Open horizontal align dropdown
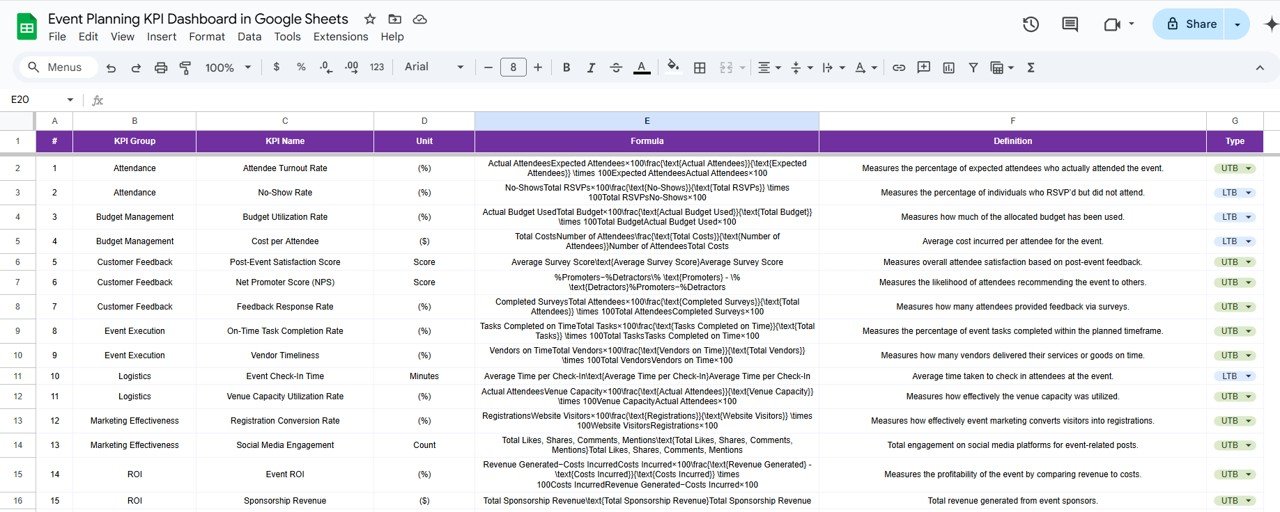This screenshot has height=512, width=1280. [x=769, y=67]
